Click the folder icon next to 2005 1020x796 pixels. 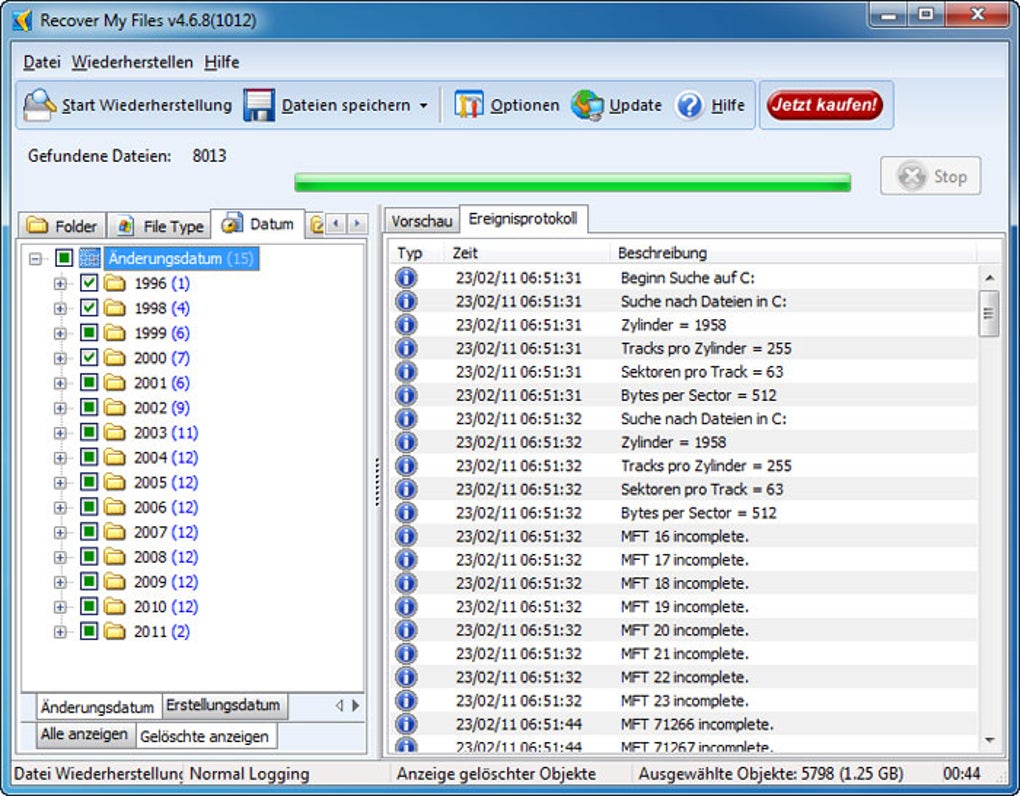[114, 483]
